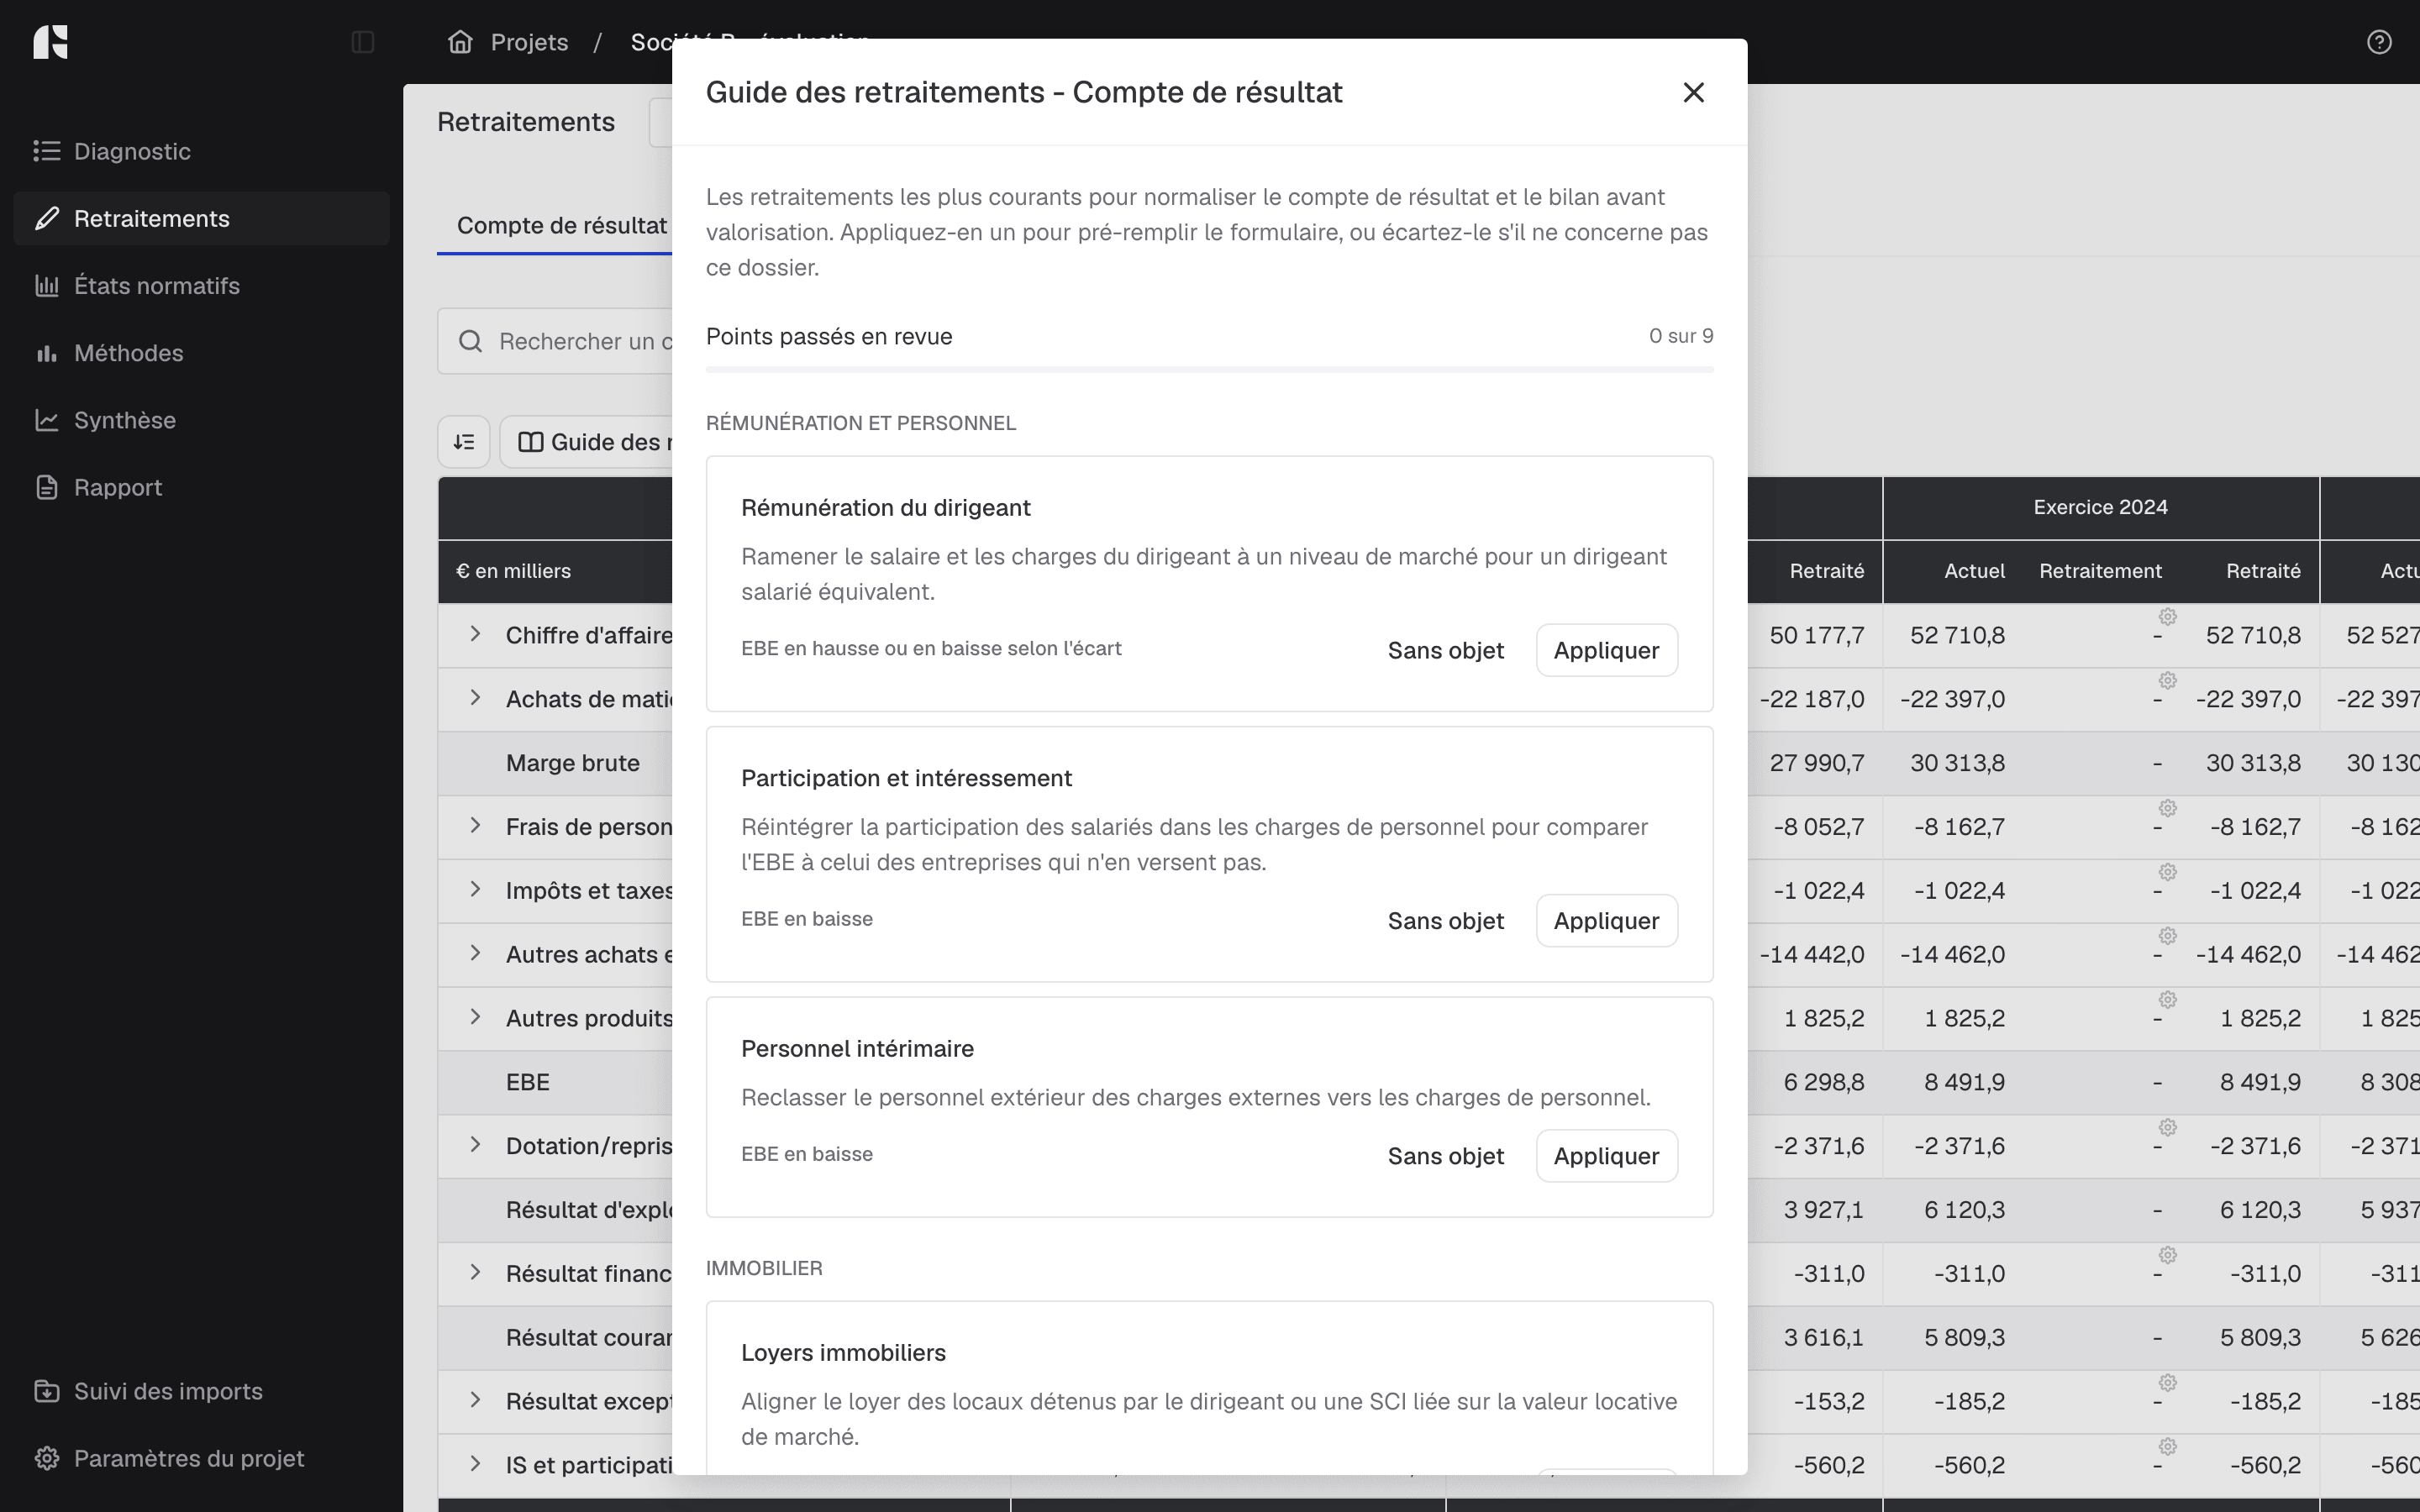Mark Participation et intéressement Sans objet
Screen dimensions: 2420x1512
click(1445, 920)
